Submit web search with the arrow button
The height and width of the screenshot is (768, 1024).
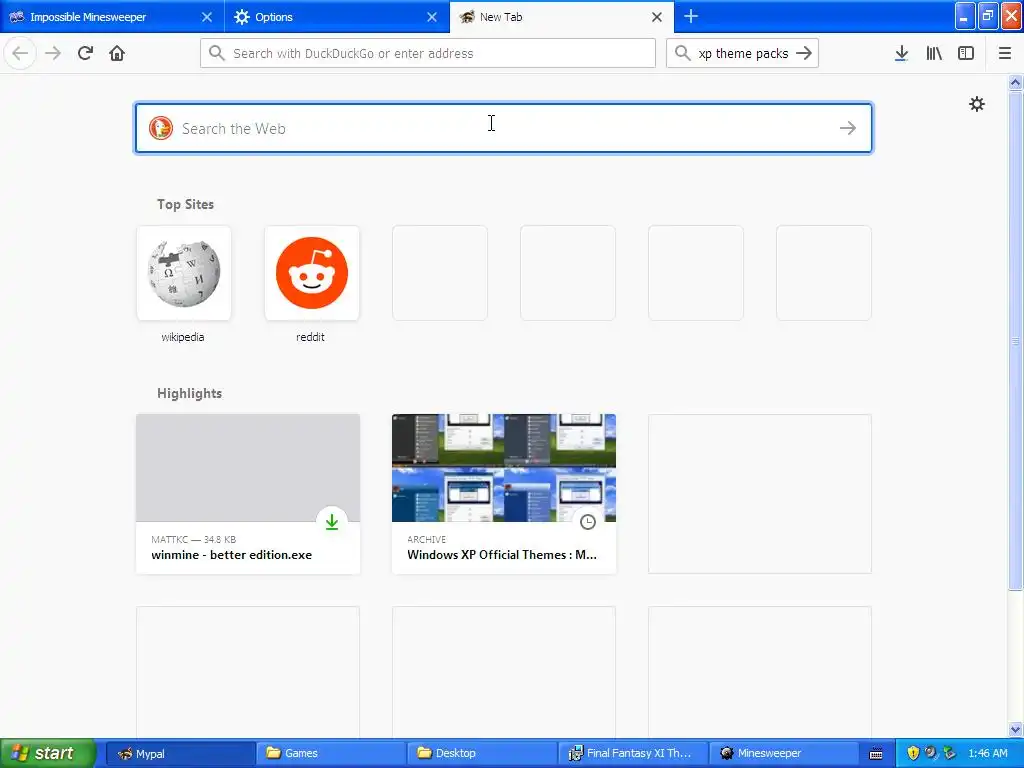(x=848, y=128)
